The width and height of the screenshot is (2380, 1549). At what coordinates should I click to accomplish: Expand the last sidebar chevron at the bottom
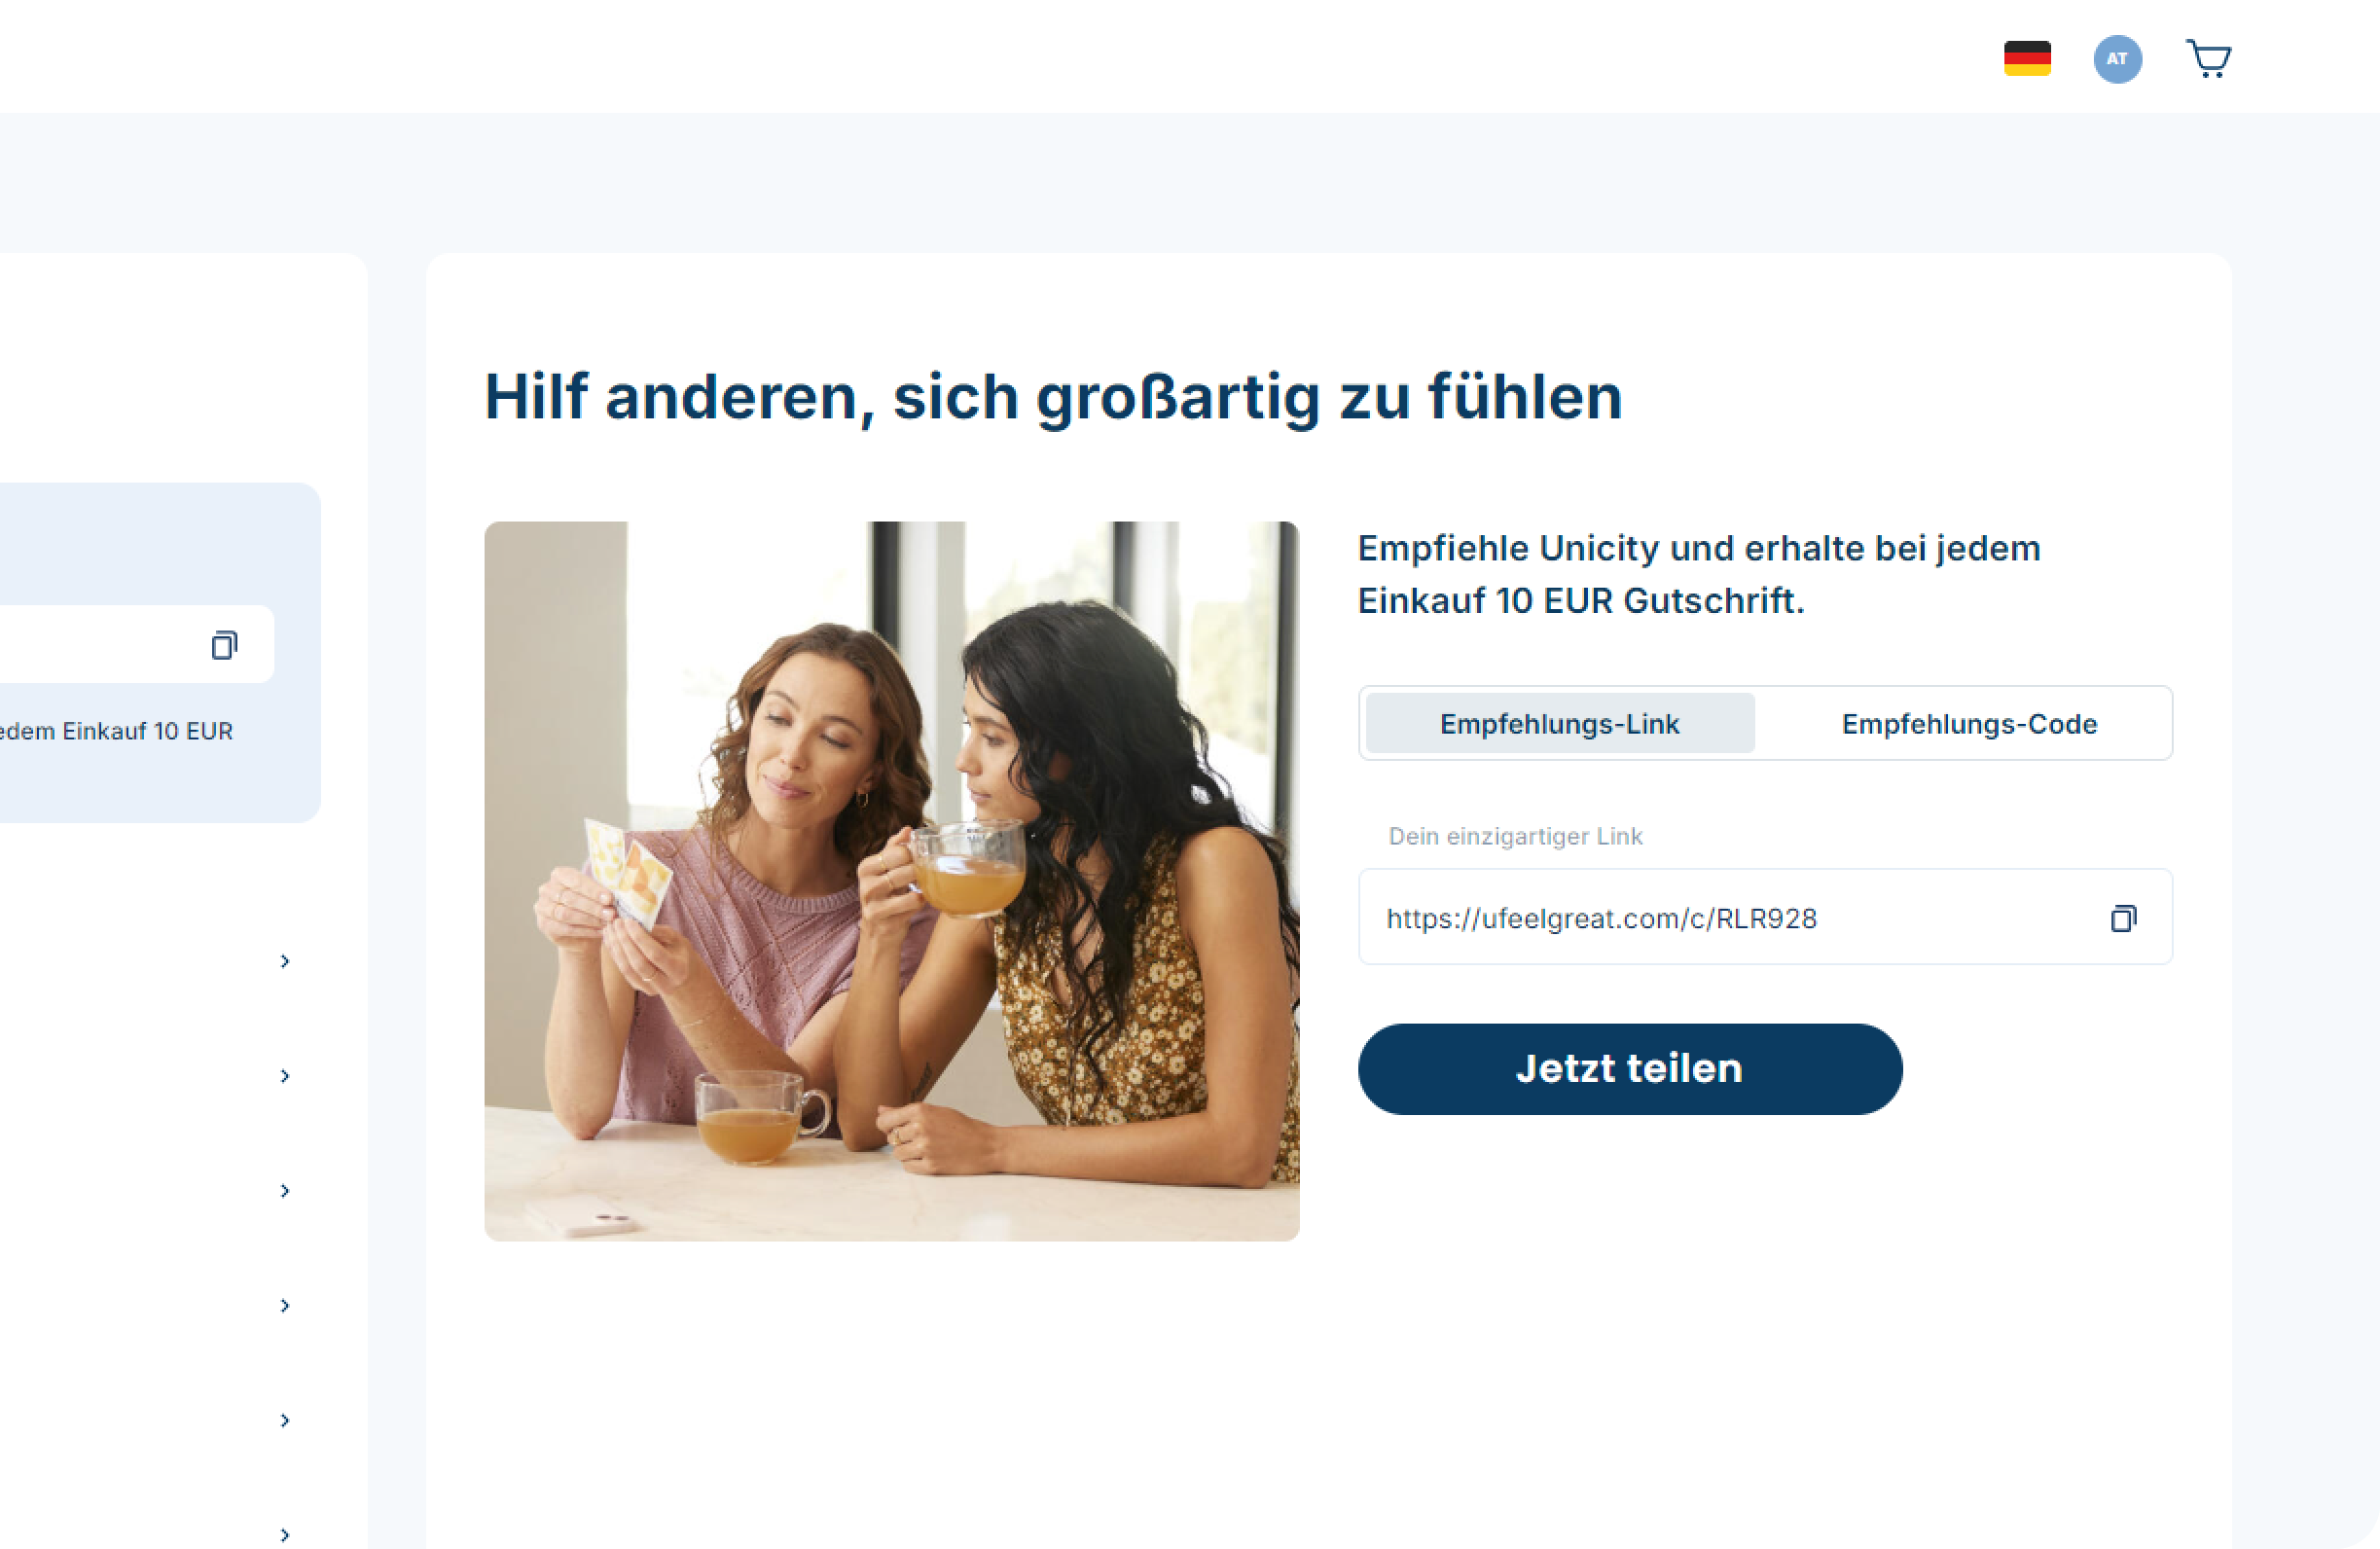click(x=285, y=1535)
